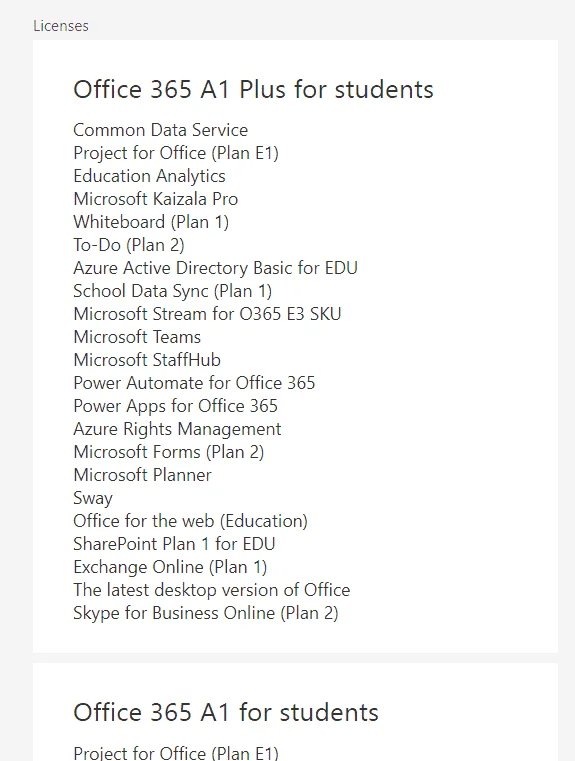Select Microsoft Kaizala Pro
Image resolution: width=575 pixels, height=761 pixels.
(x=156, y=199)
